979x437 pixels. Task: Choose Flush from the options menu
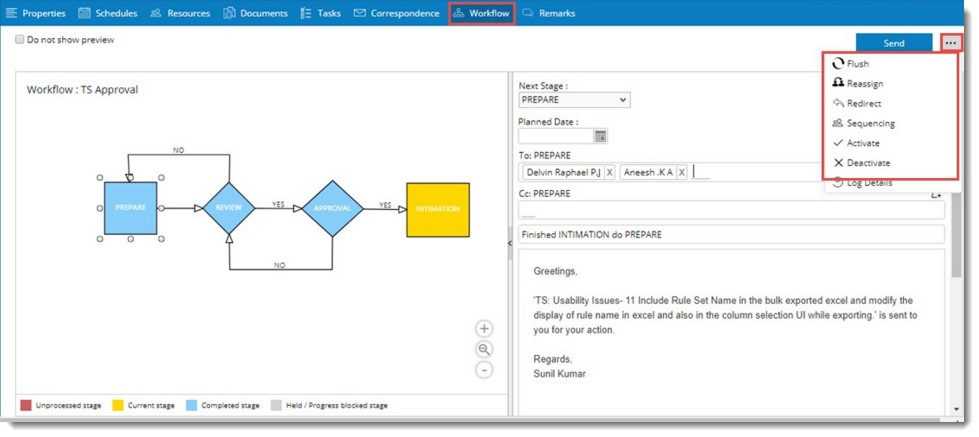[857, 64]
